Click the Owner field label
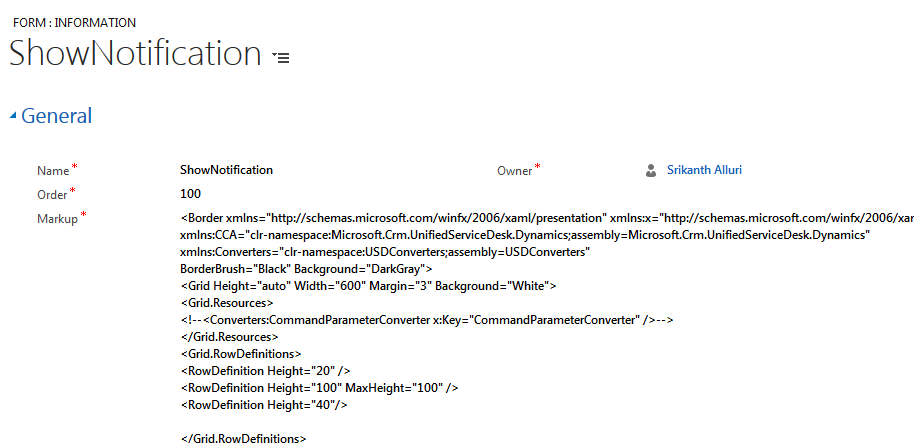The width and height of the screenshot is (914, 443). pos(515,171)
